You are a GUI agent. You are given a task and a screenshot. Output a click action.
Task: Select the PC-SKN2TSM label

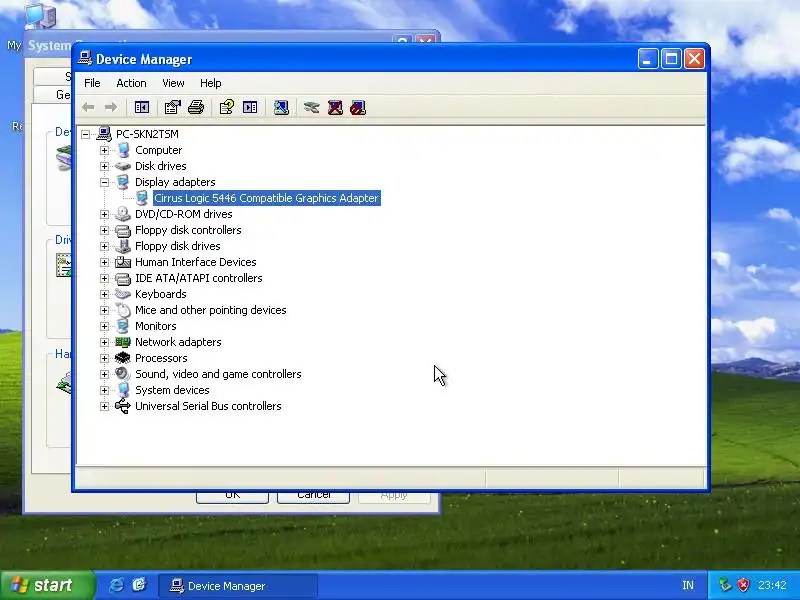(x=147, y=134)
